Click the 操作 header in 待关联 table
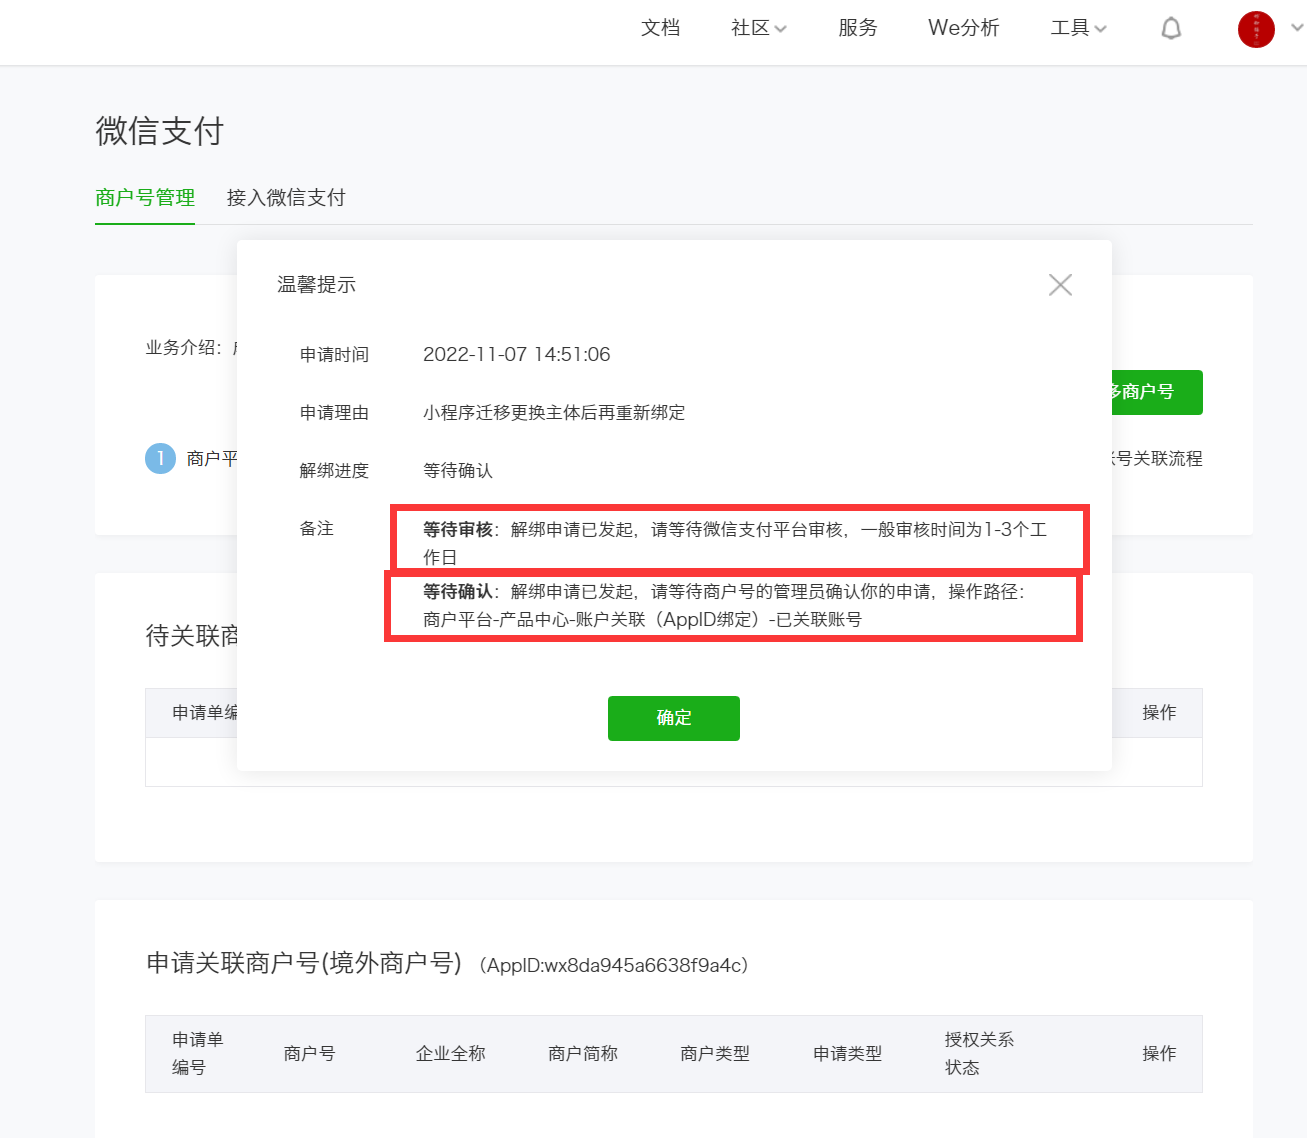This screenshot has height=1138, width=1307. tap(1159, 713)
